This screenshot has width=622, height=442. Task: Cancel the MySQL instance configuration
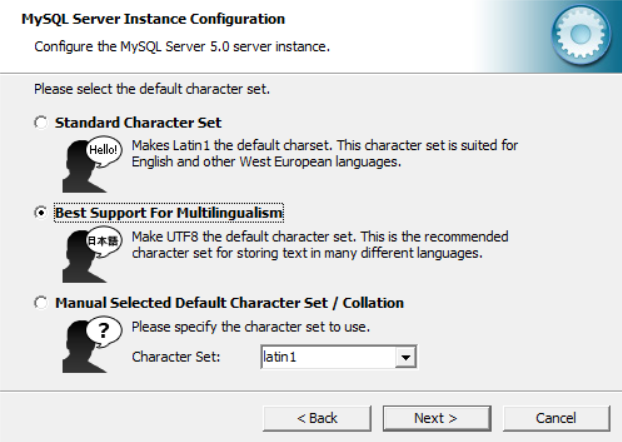coord(556,418)
